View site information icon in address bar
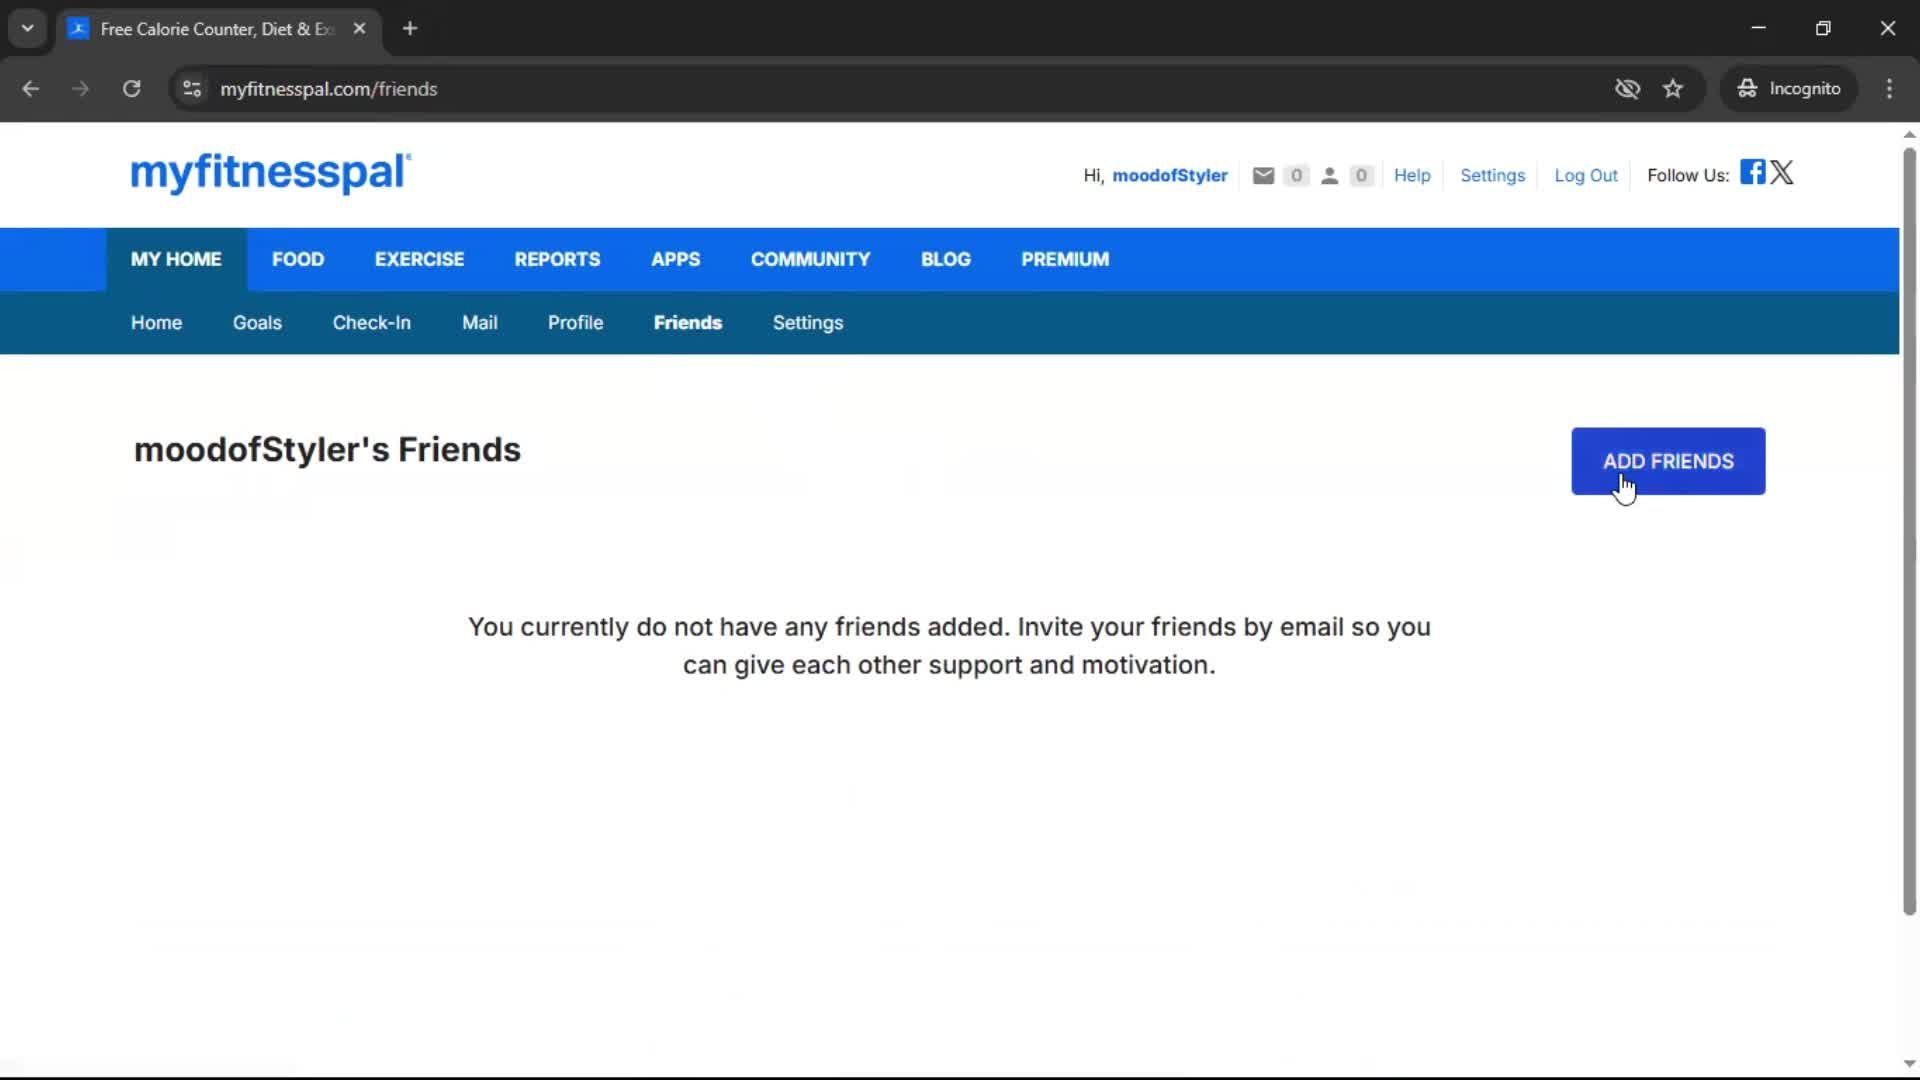Screen dimensions: 1920x1080 click(192, 89)
